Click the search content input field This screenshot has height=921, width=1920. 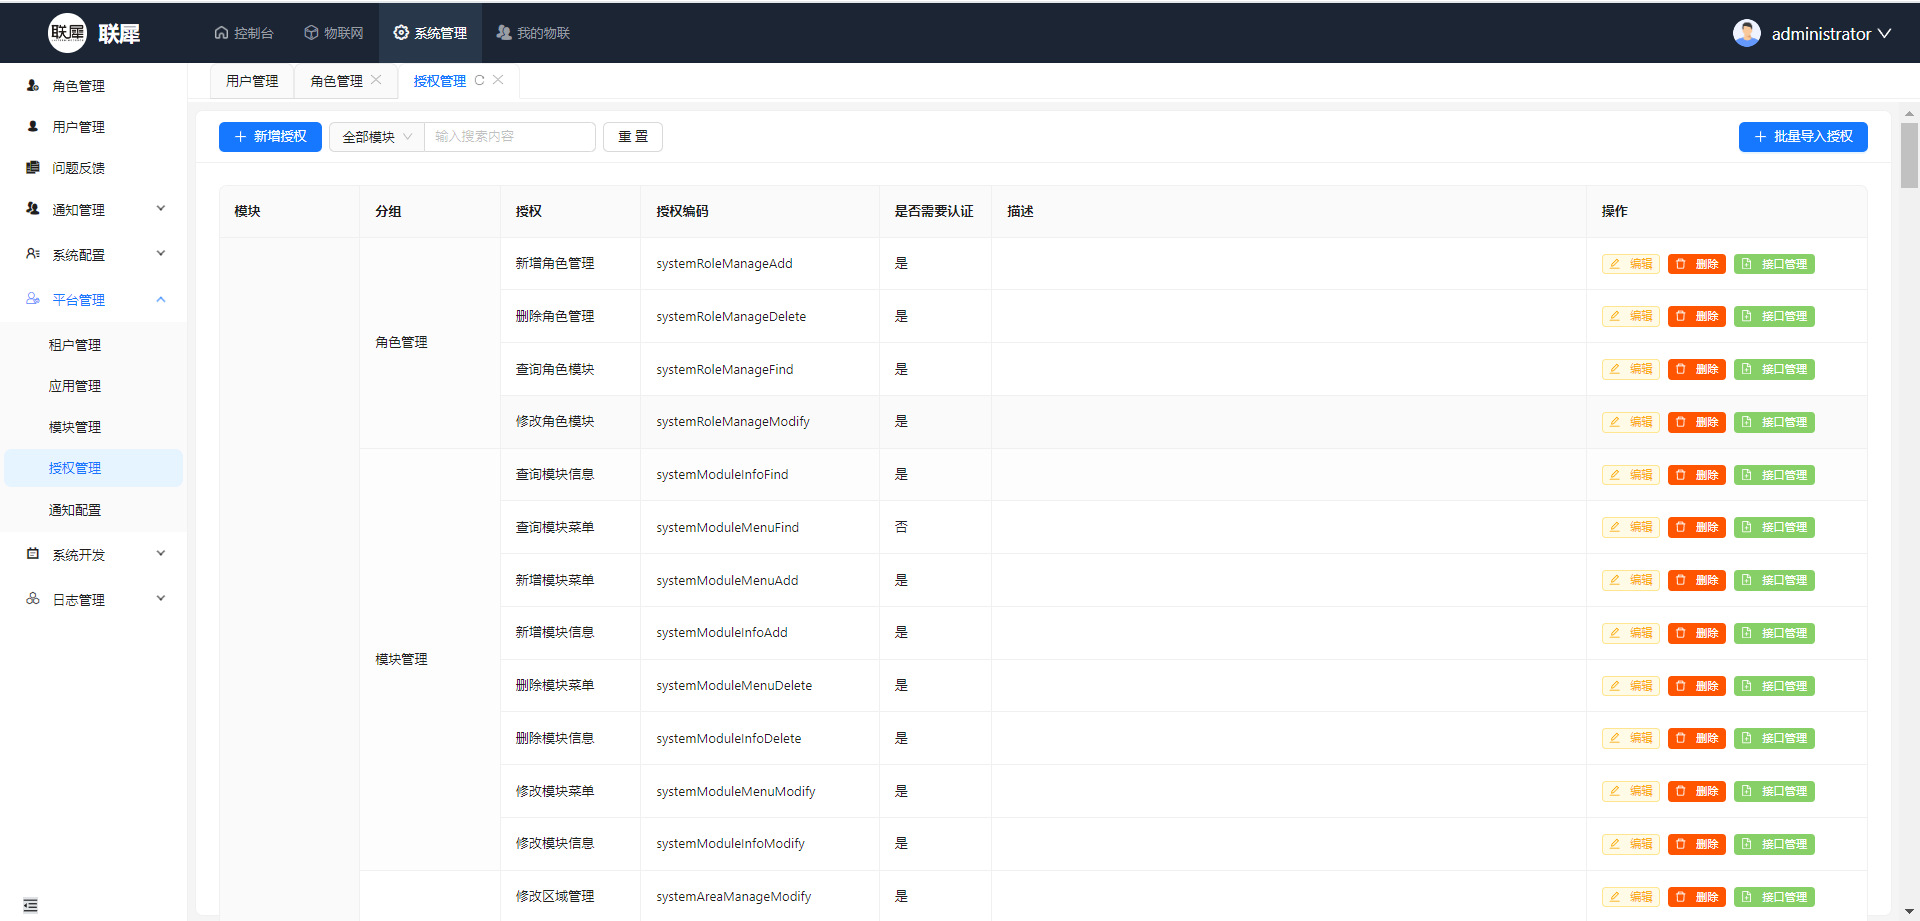(x=510, y=137)
